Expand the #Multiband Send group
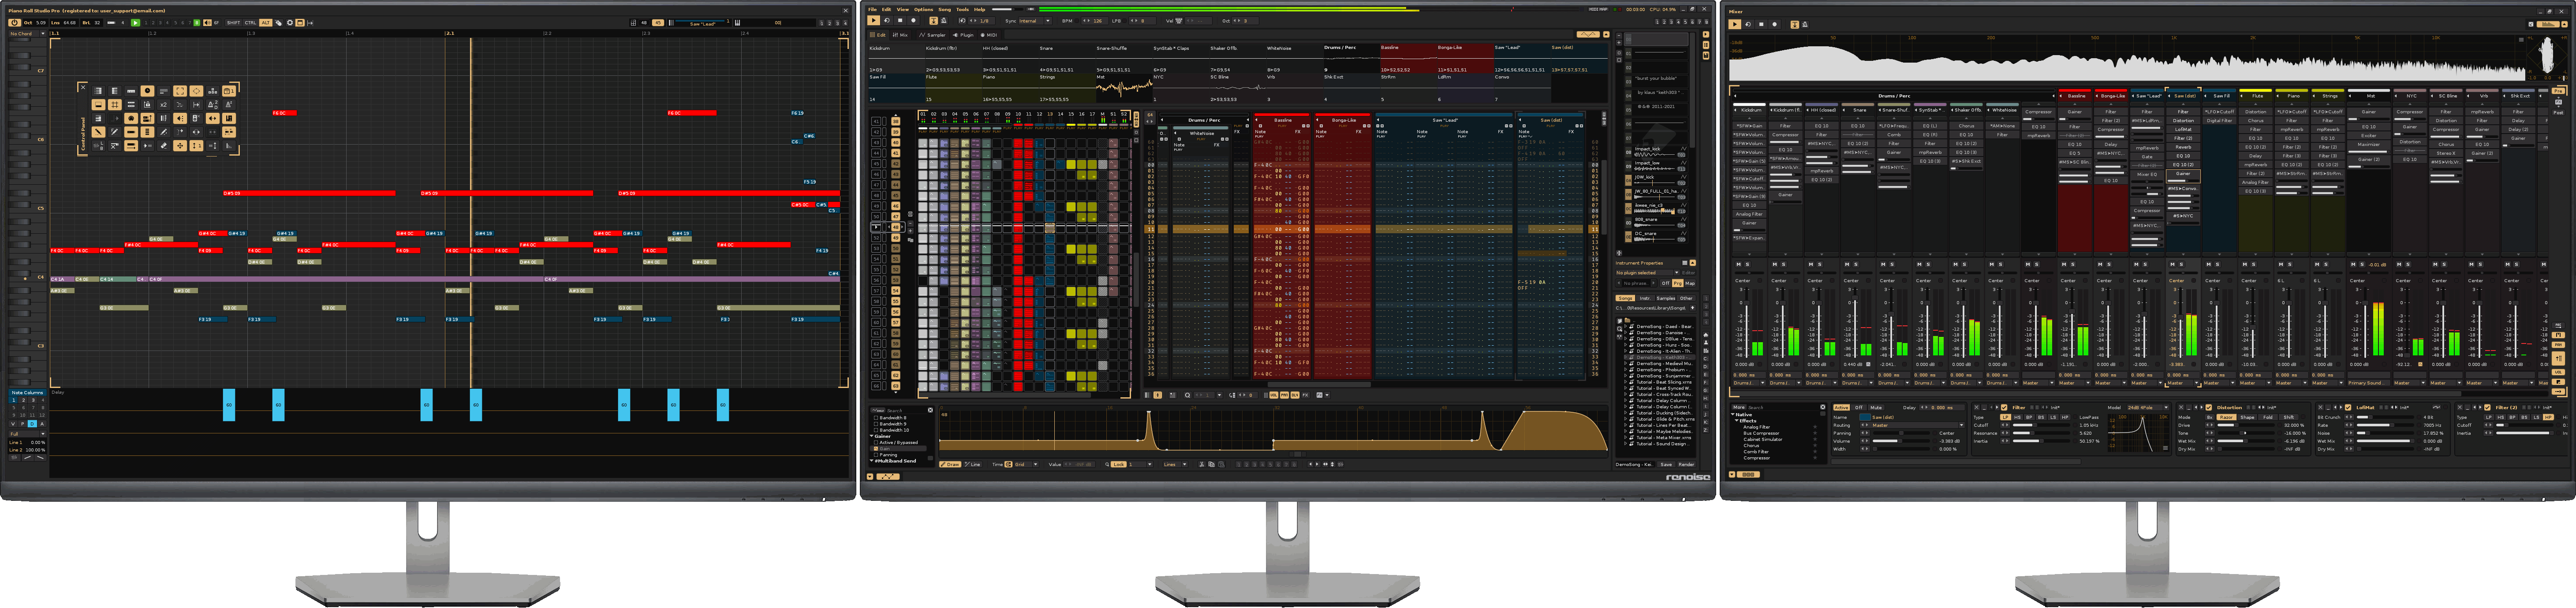The height and width of the screenshot is (608, 2576). point(872,461)
